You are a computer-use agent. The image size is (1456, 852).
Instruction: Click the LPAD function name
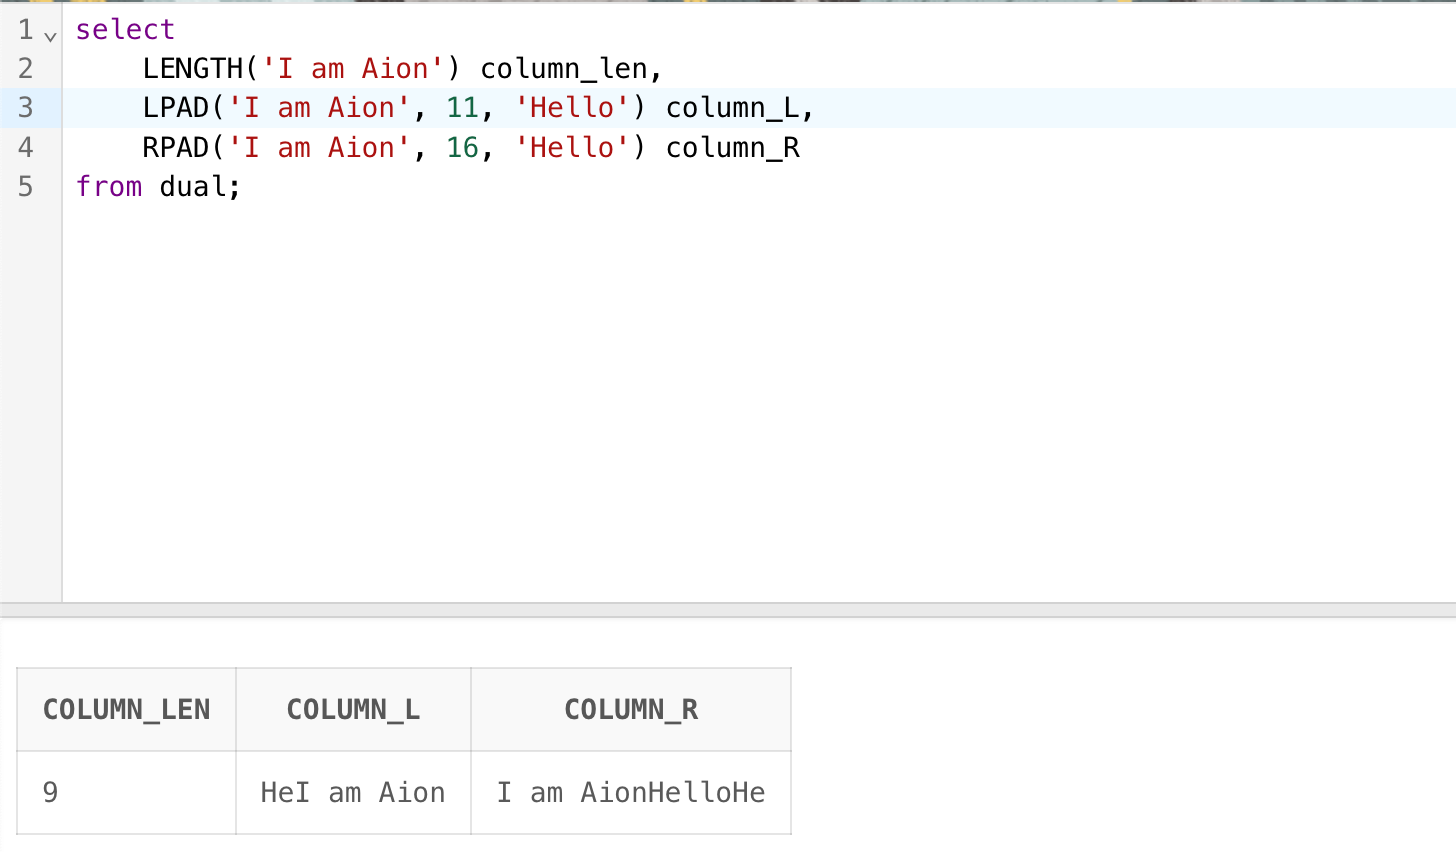point(176,108)
